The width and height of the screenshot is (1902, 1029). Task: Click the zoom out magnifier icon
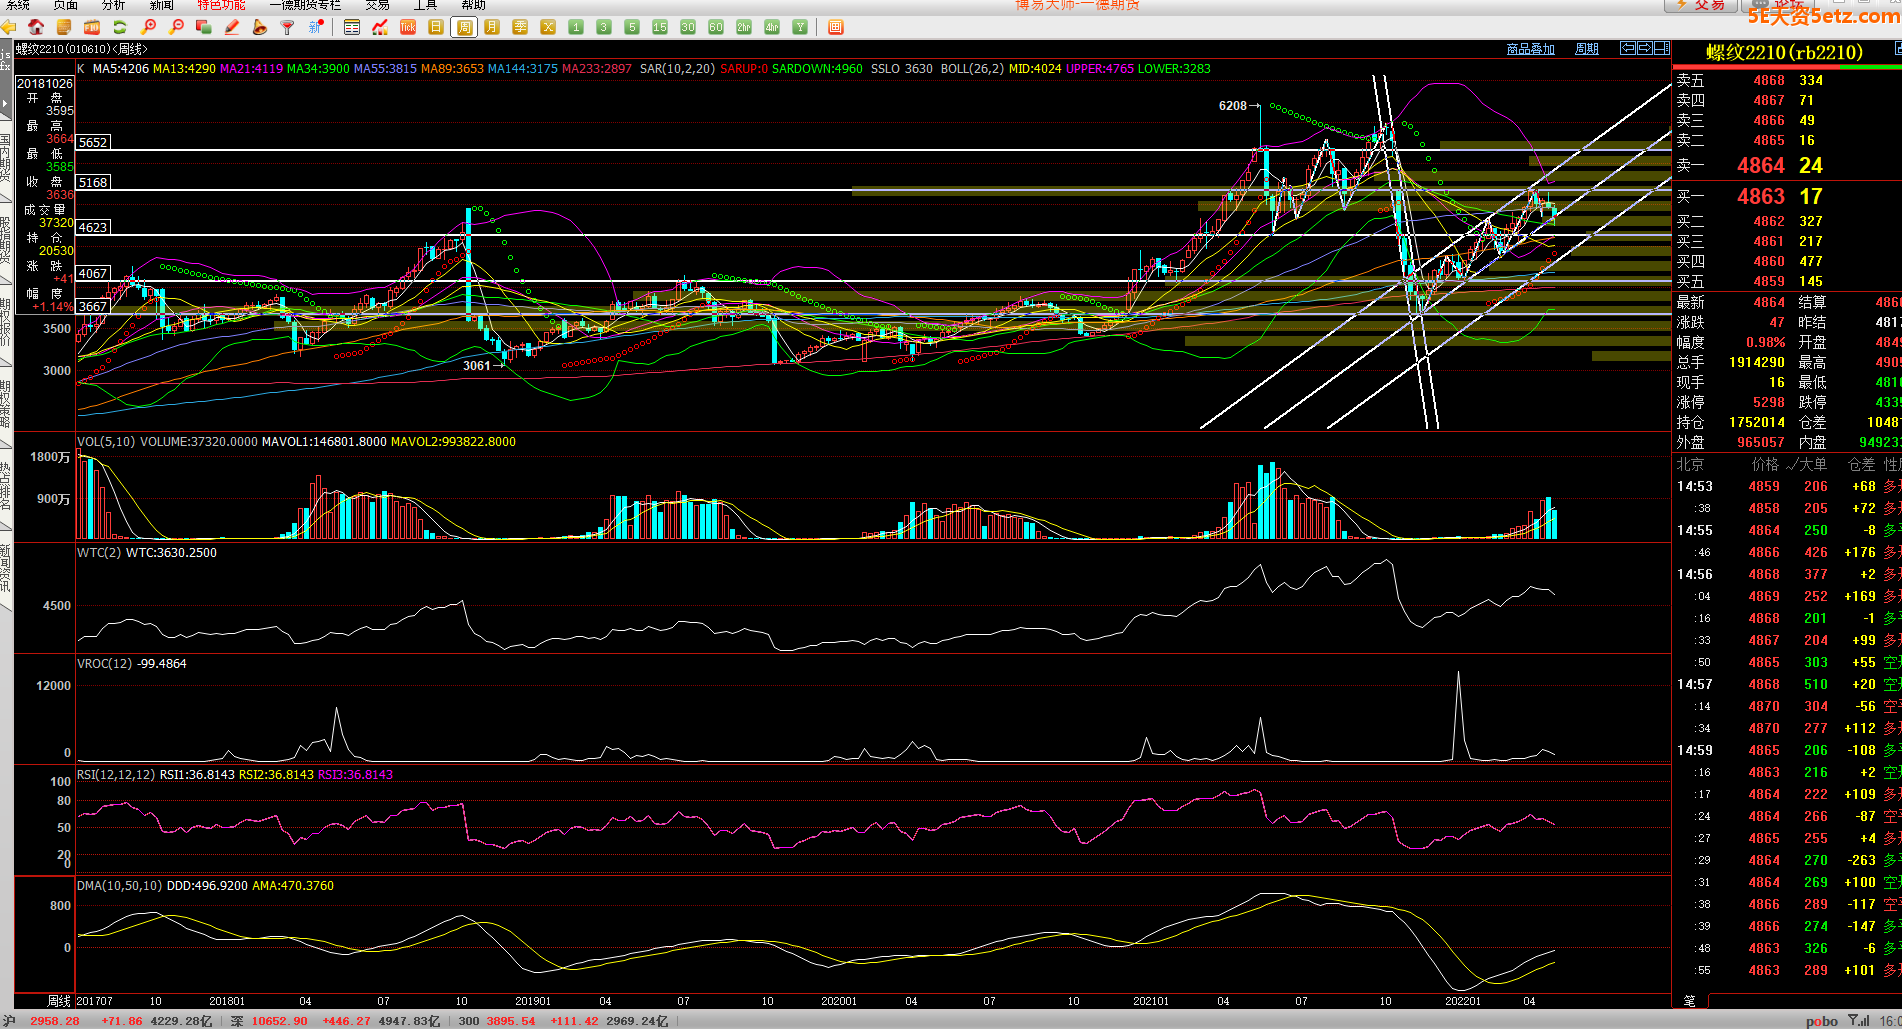[x=176, y=27]
